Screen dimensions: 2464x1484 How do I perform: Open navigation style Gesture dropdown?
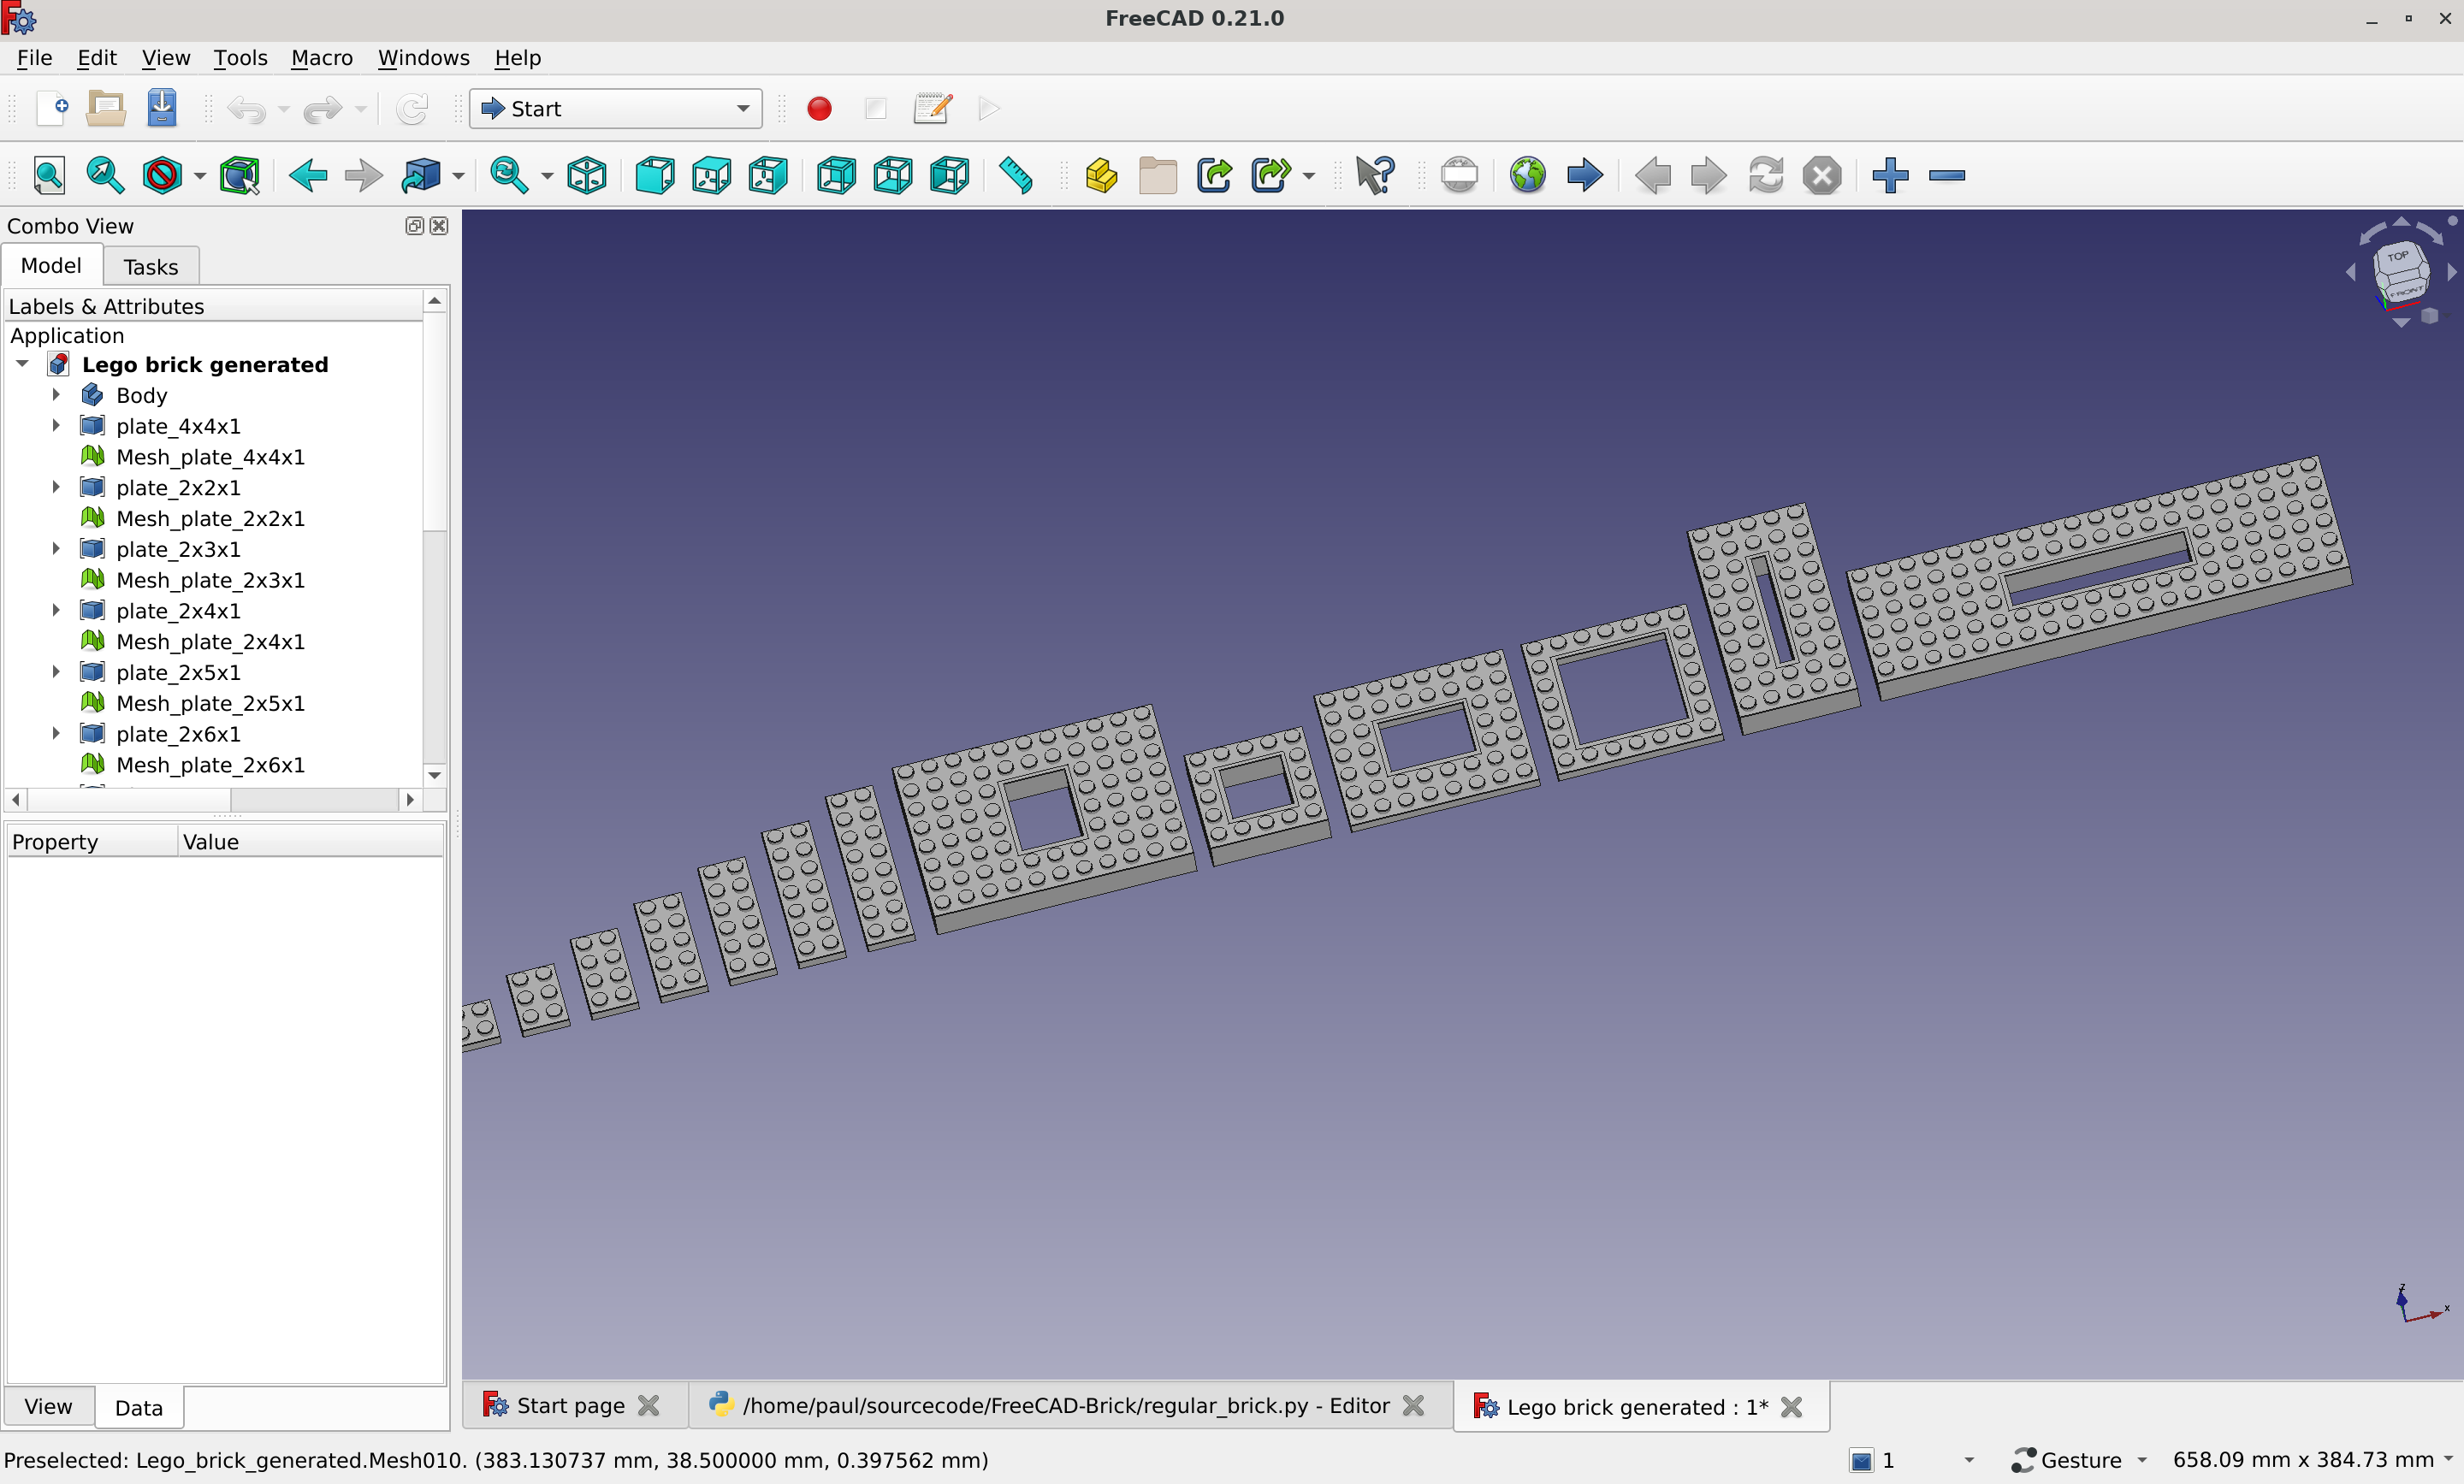point(2080,1460)
